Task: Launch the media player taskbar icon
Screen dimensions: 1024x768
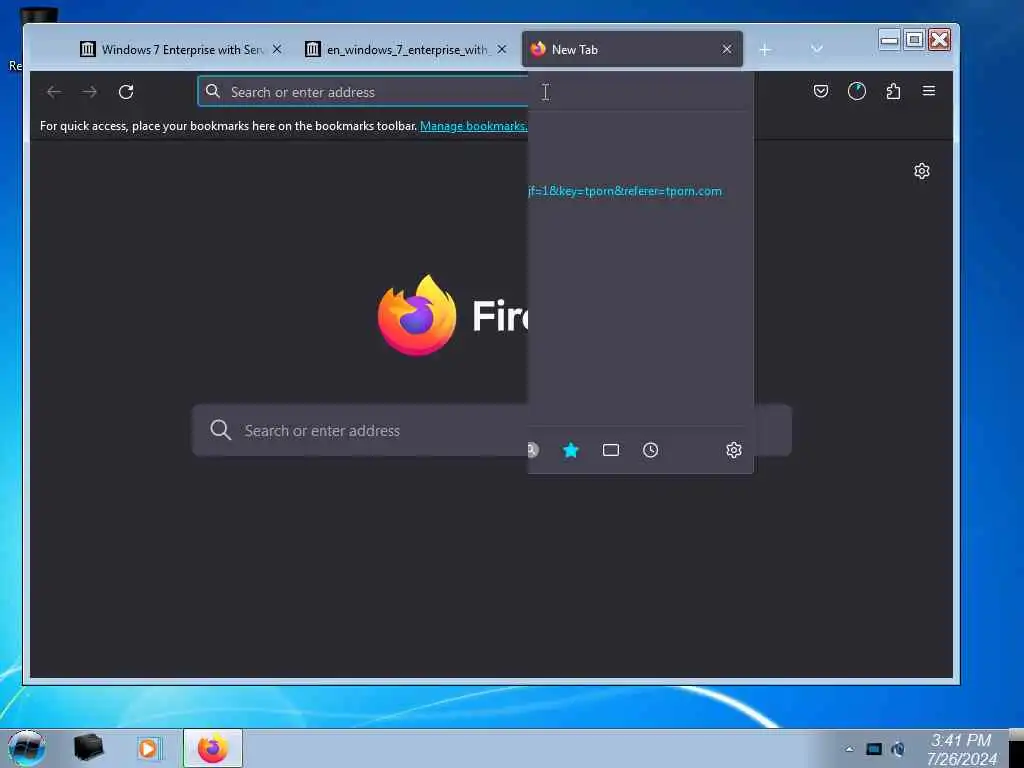Action: coord(148,748)
